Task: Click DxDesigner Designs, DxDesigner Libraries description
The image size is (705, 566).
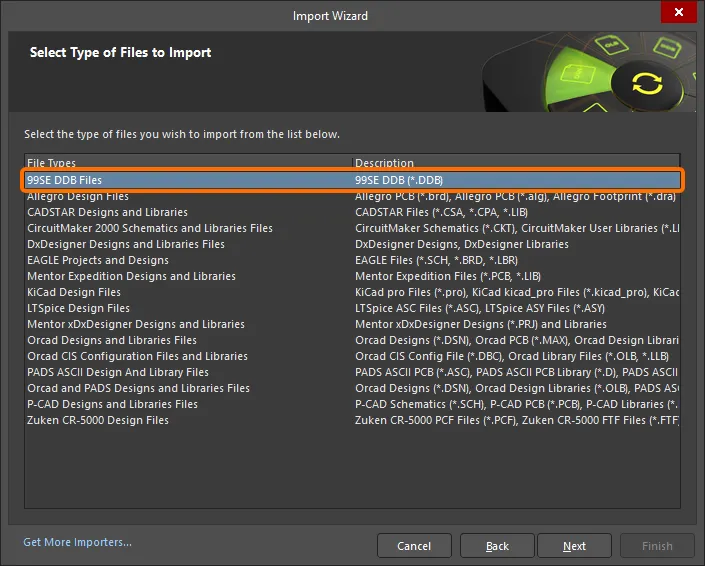Action: point(462,244)
